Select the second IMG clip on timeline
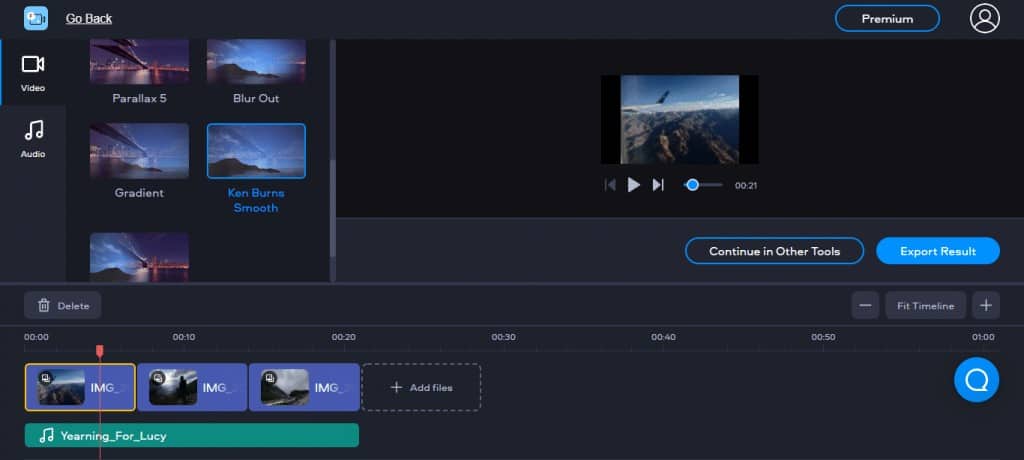Screen dimensions: 1024x460 coord(192,387)
